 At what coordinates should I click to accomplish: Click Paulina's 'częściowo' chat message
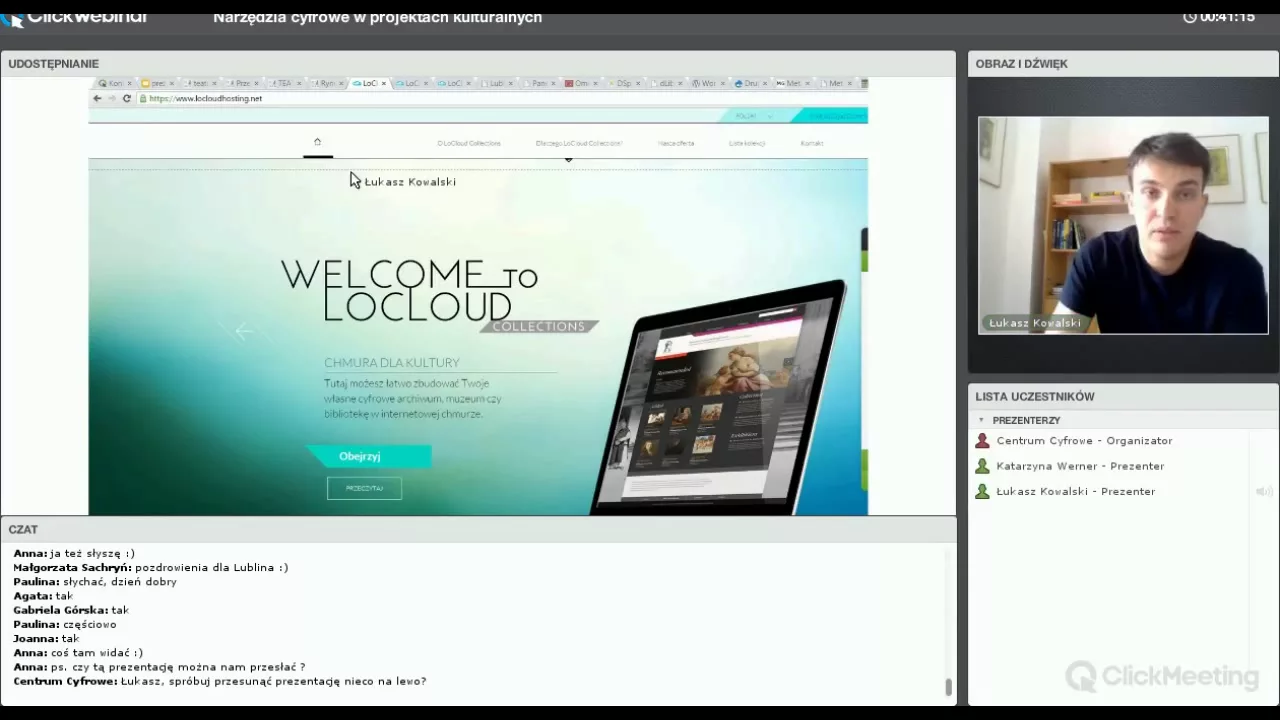point(65,624)
